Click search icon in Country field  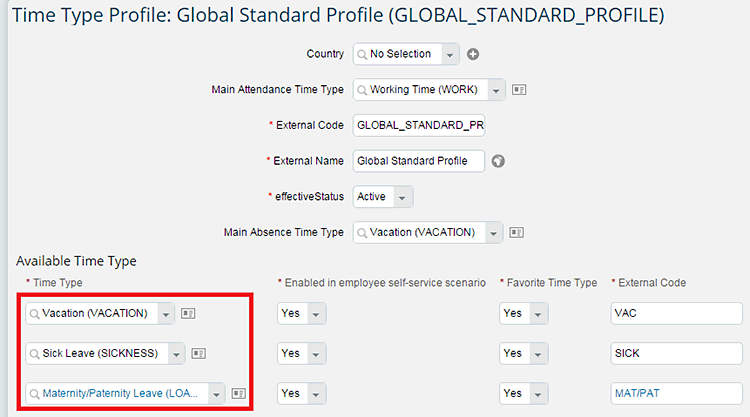point(362,54)
